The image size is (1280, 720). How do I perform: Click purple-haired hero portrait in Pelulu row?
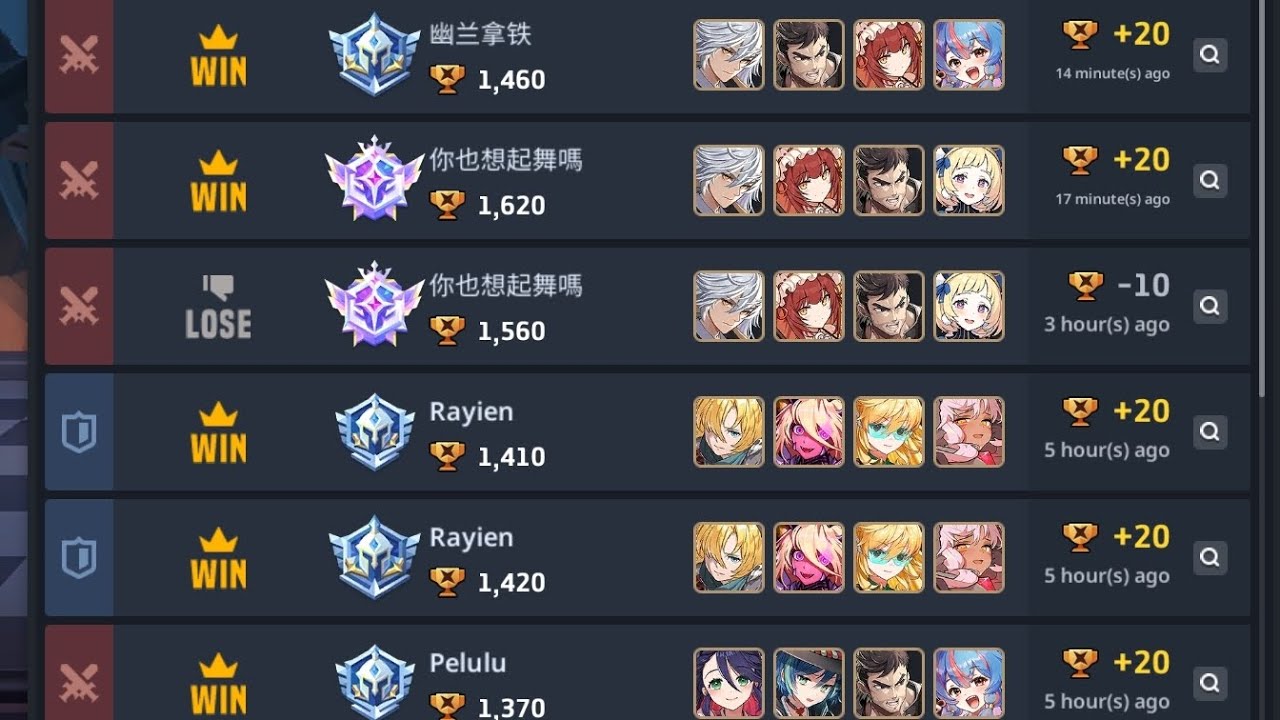pos(729,683)
